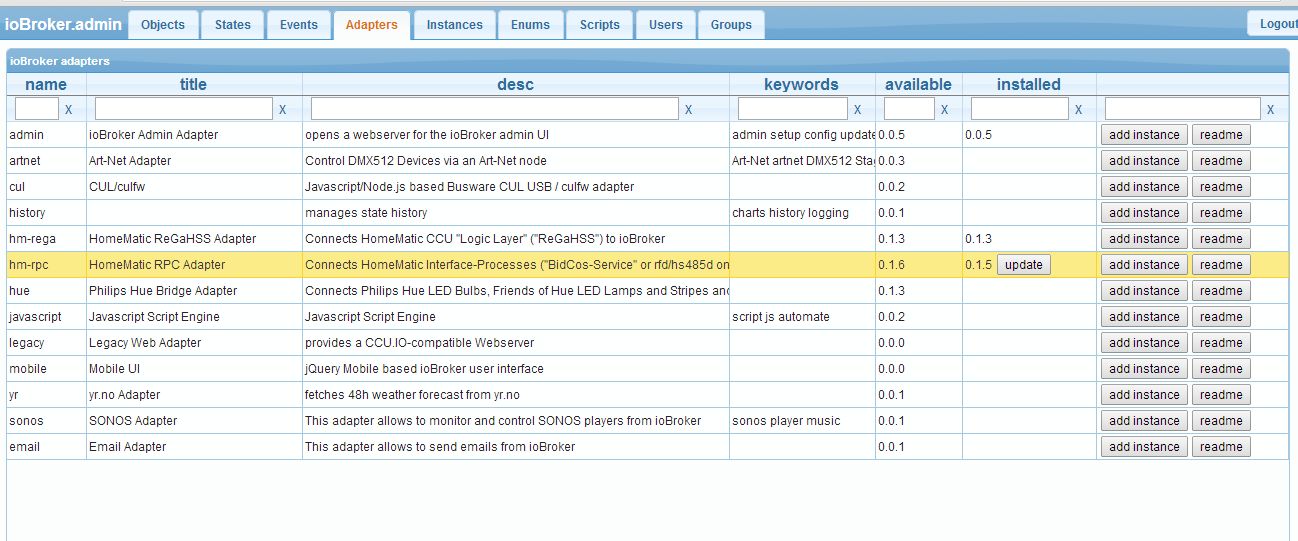This screenshot has width=1298, height=541.
Task: Open the Objects tab
Action: 163,25
